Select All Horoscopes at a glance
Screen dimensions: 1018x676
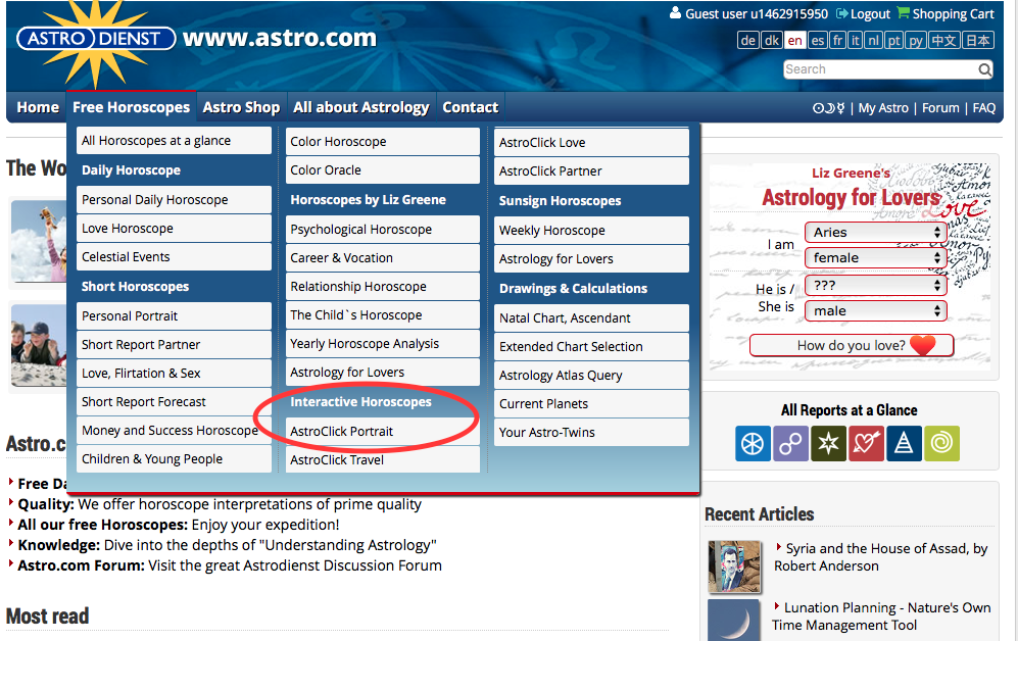[x=174, y=140]
